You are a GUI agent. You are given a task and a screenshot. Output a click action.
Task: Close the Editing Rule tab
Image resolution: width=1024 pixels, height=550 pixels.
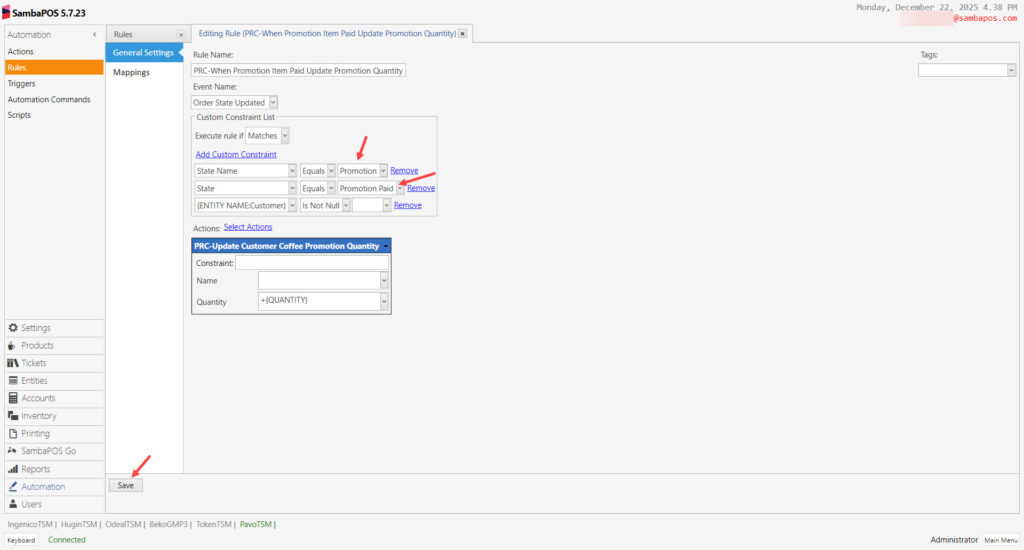[x=463, y=34]
